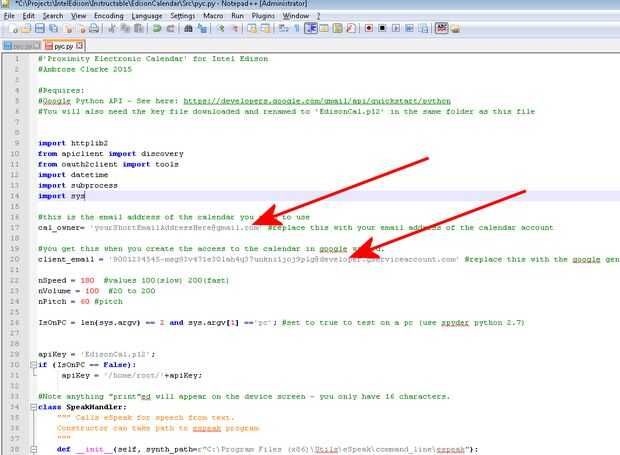
Task: Enable synchronized horizontal scrolling
Action: click(x=266, y=28)
